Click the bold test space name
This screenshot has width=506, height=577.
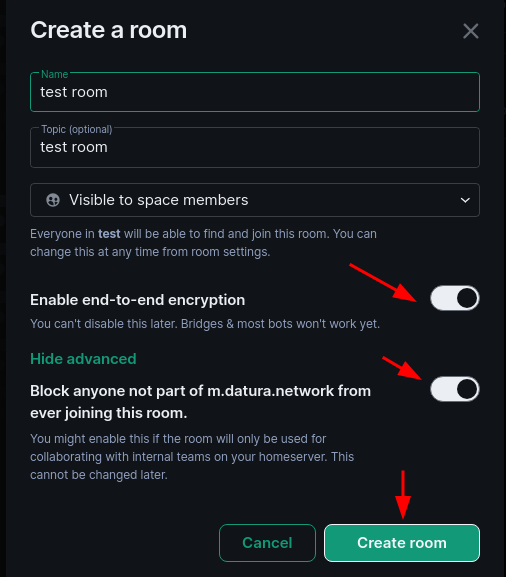pos(109,234)
